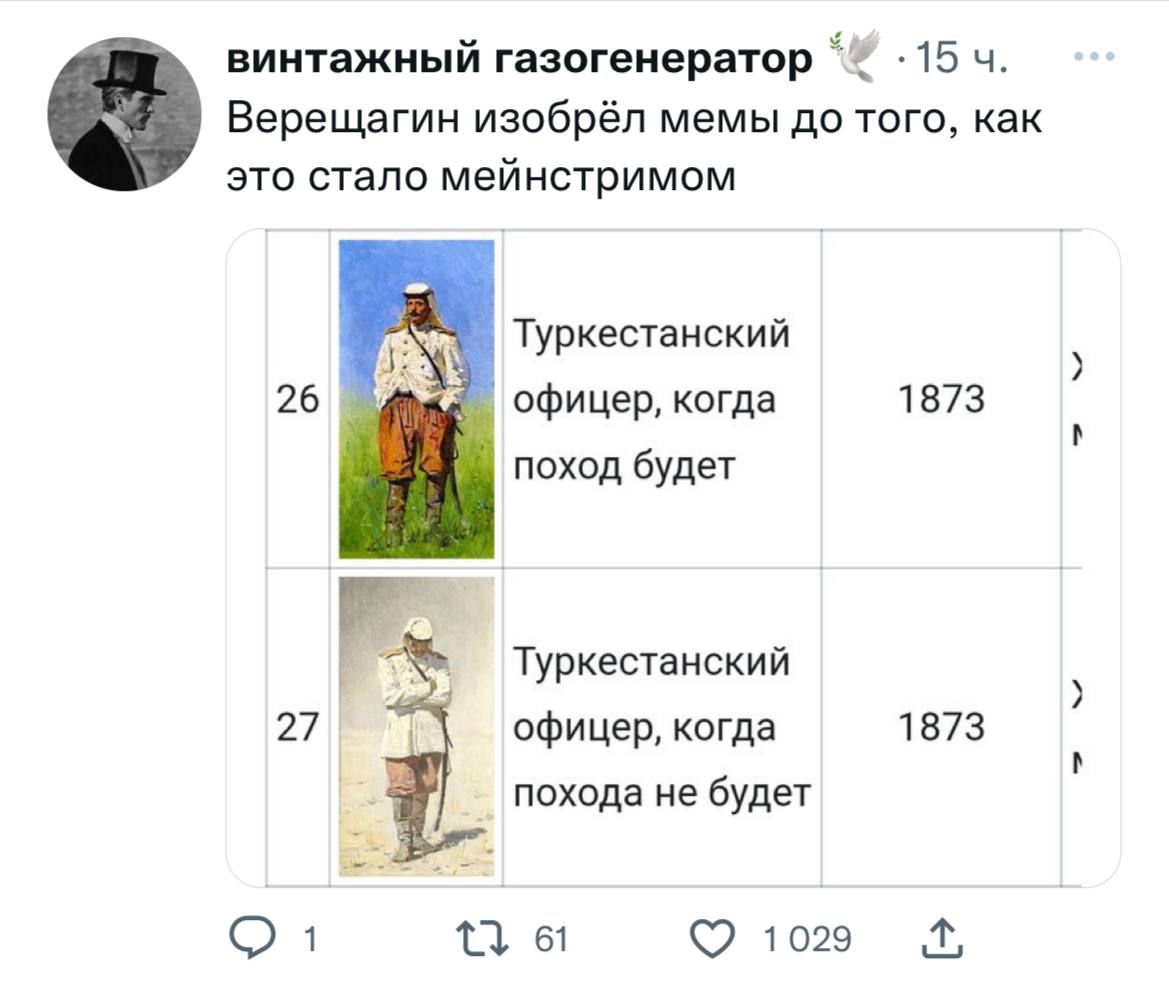
Task: Open painting thumbnail in row 27
Action: pyautogui.click(x=416, y=727)
